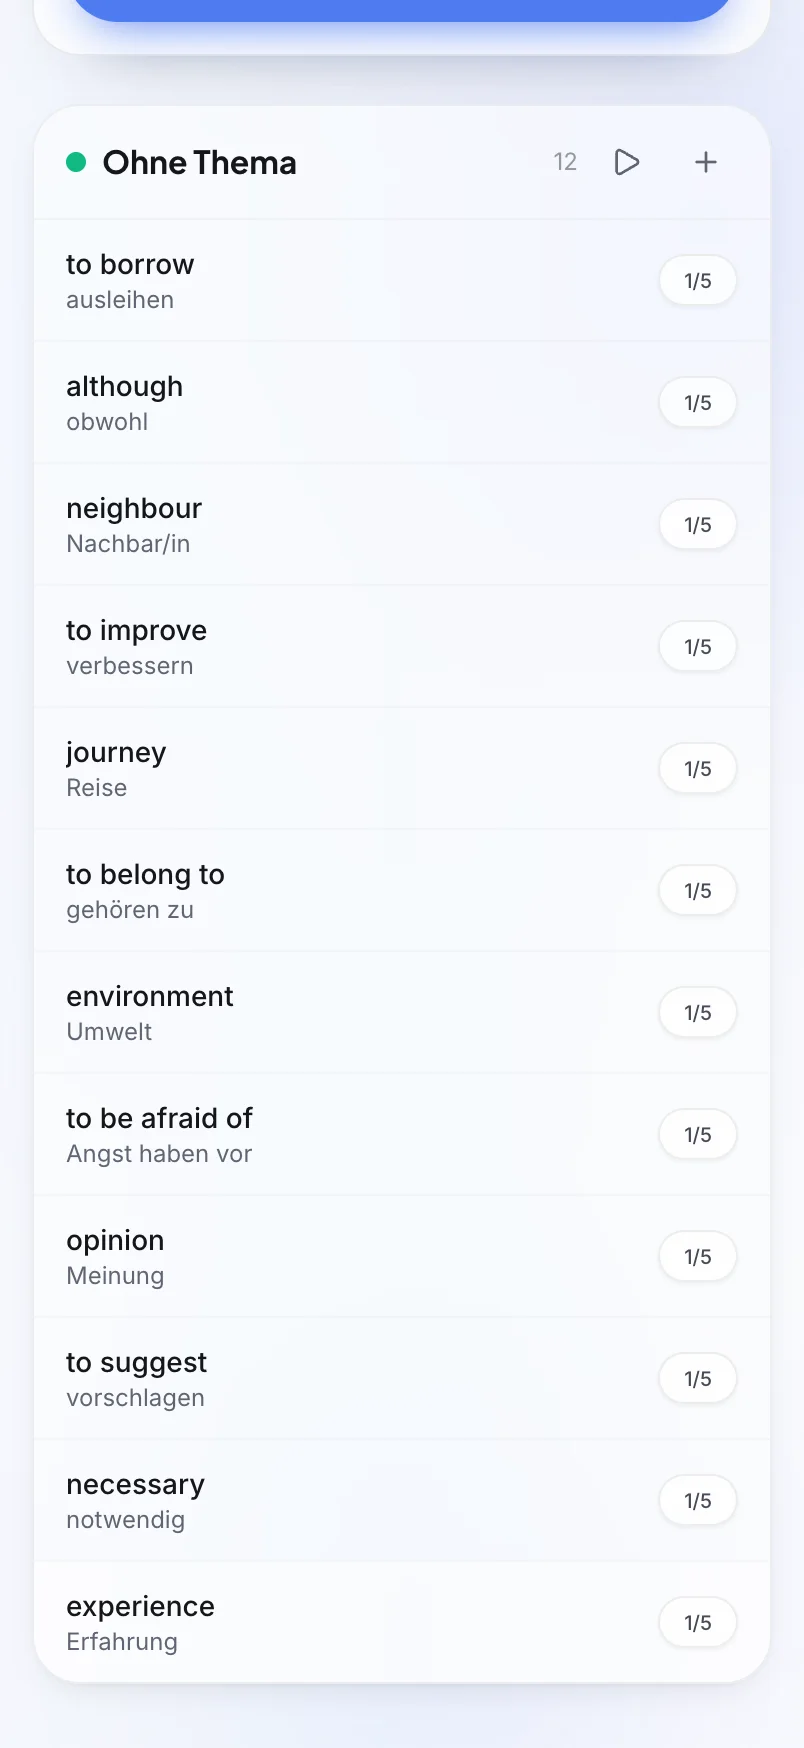Click the 1/5 badge for 'journey'
This screenshot has width=804, height=1748.
[x=698, y=769]
